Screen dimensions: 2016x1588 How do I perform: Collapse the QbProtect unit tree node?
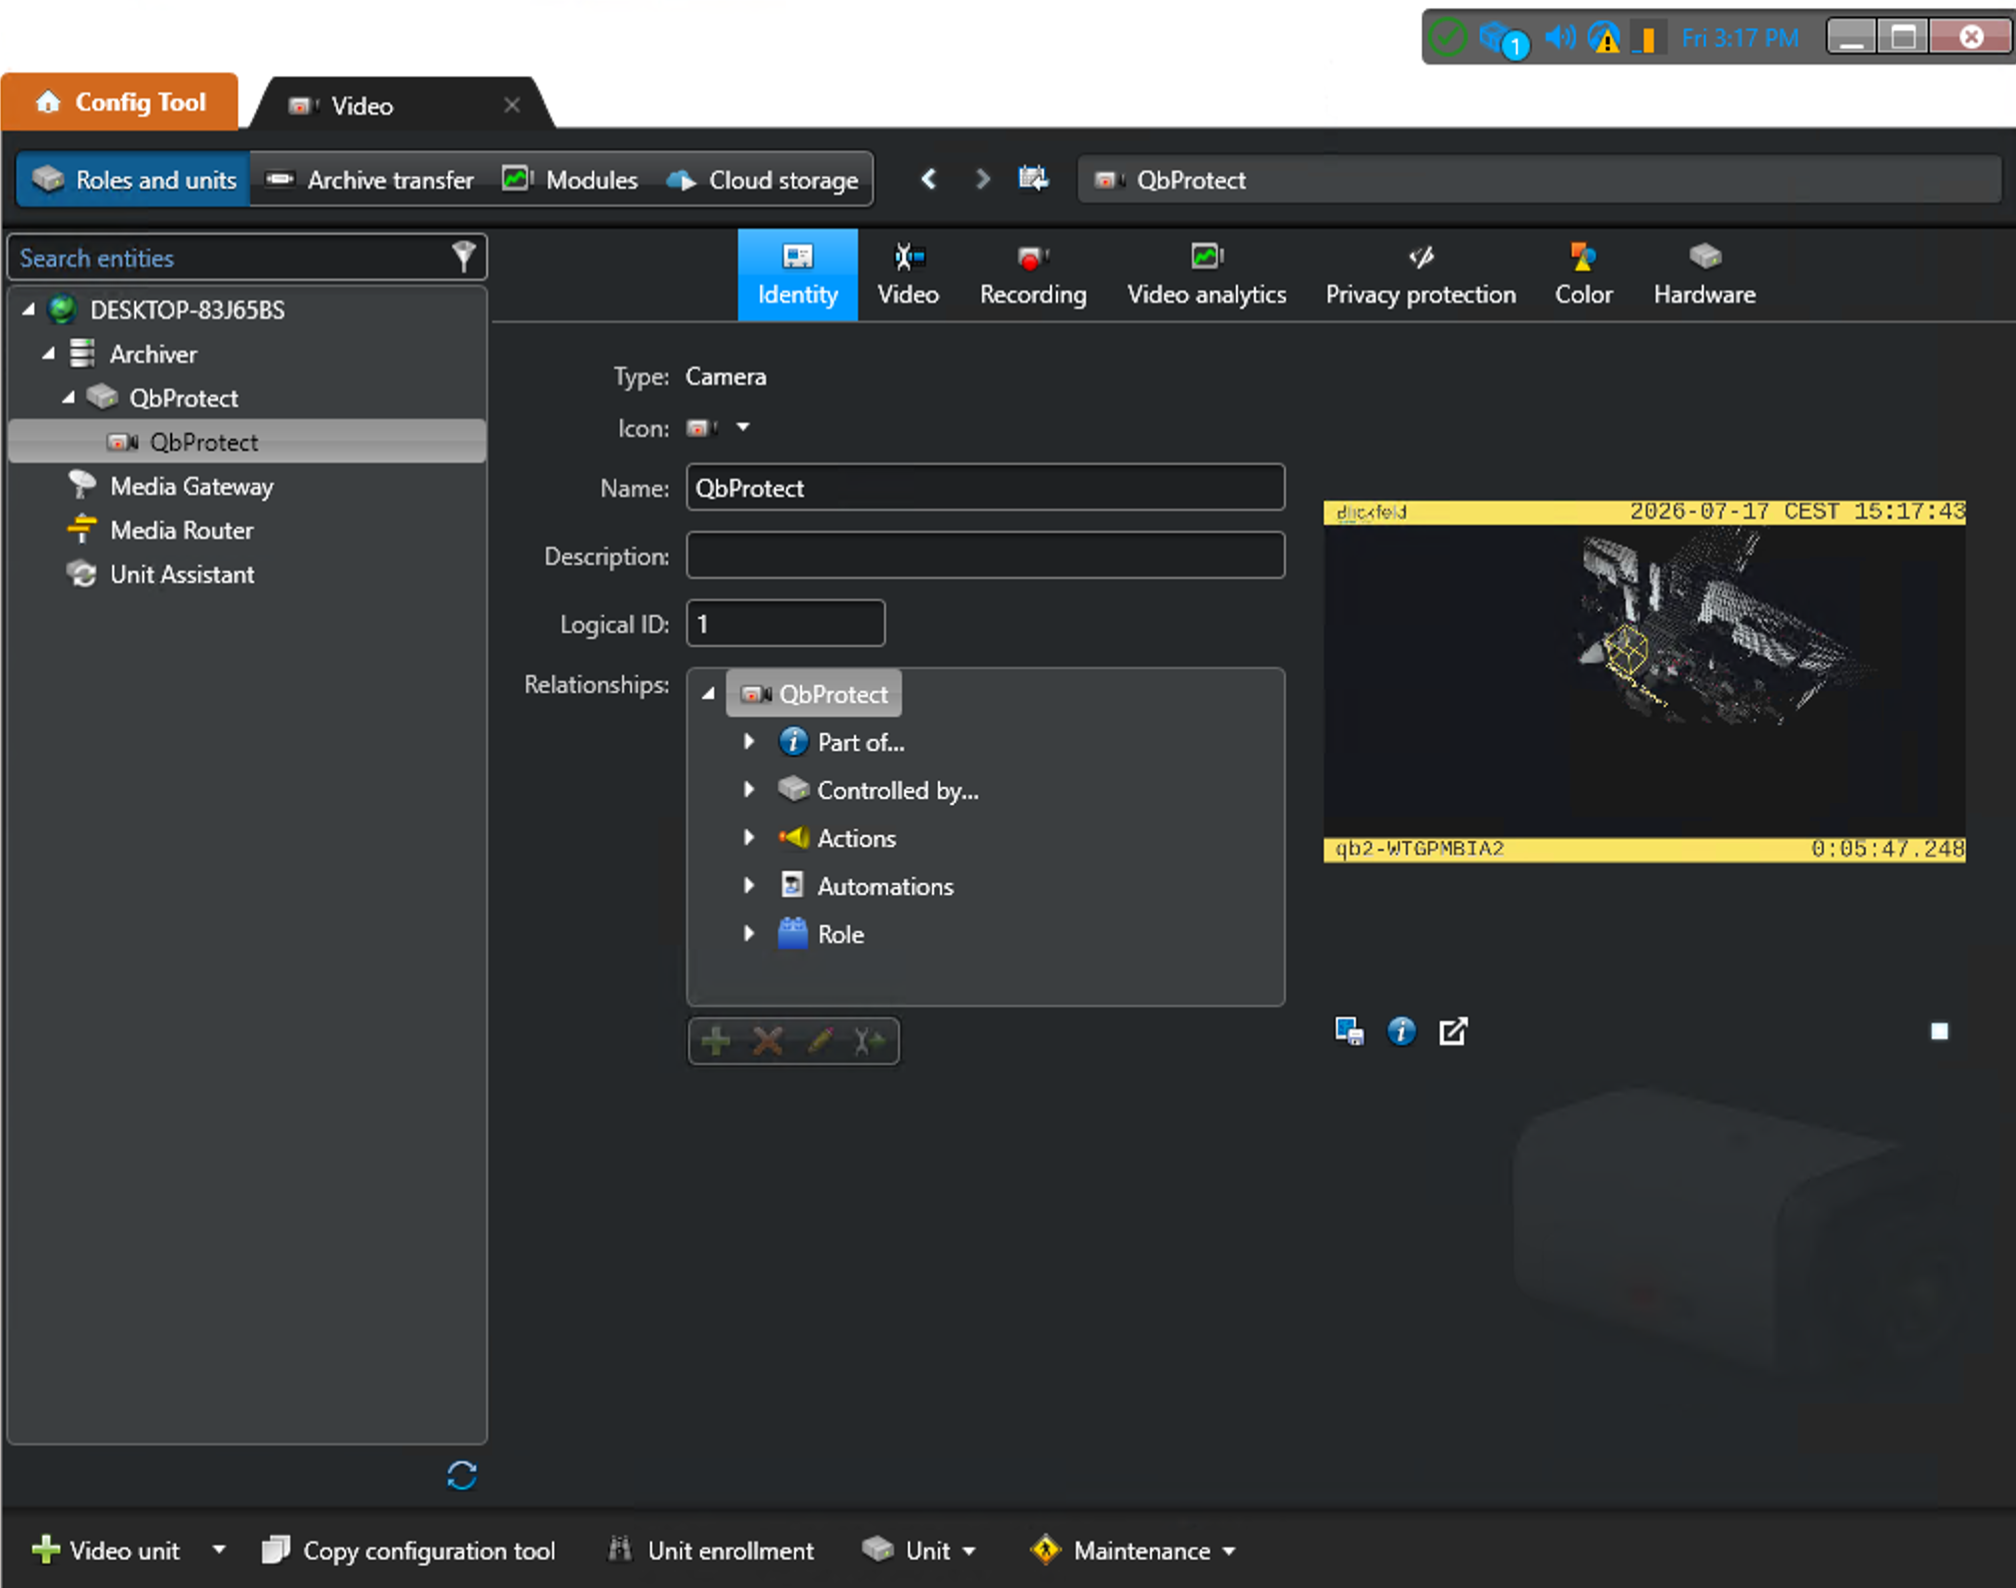[x=69, y=398]
